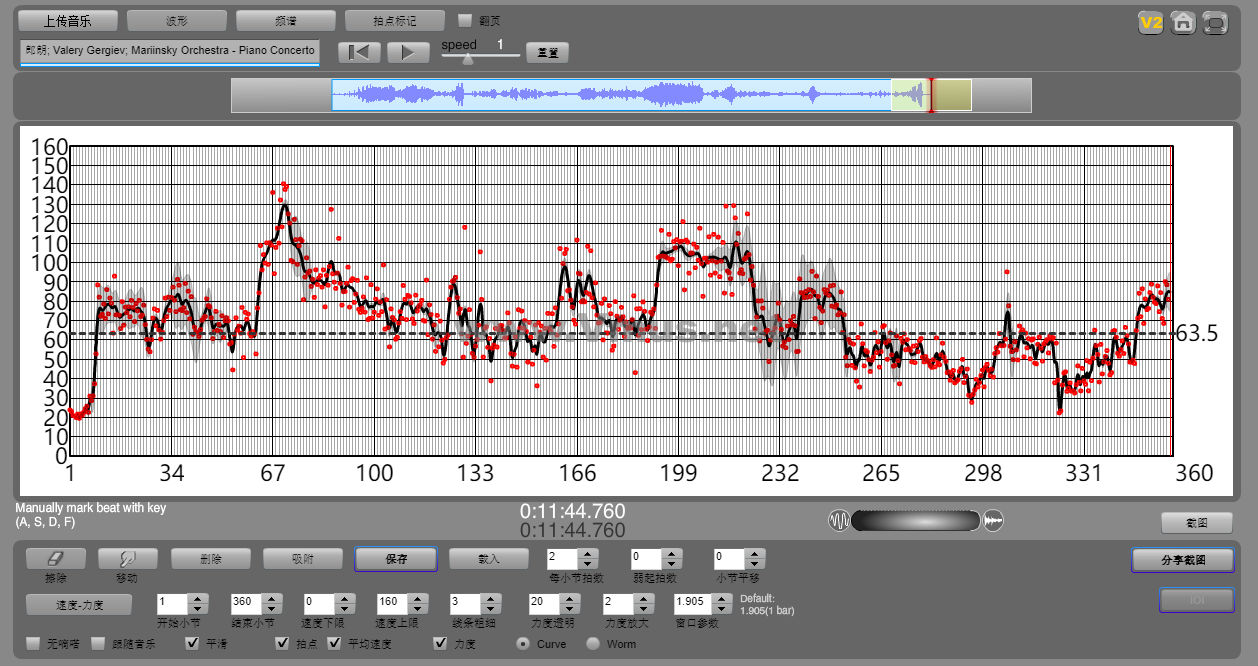
Task: Click the 上传音乐 upload button
Action: 68,20
